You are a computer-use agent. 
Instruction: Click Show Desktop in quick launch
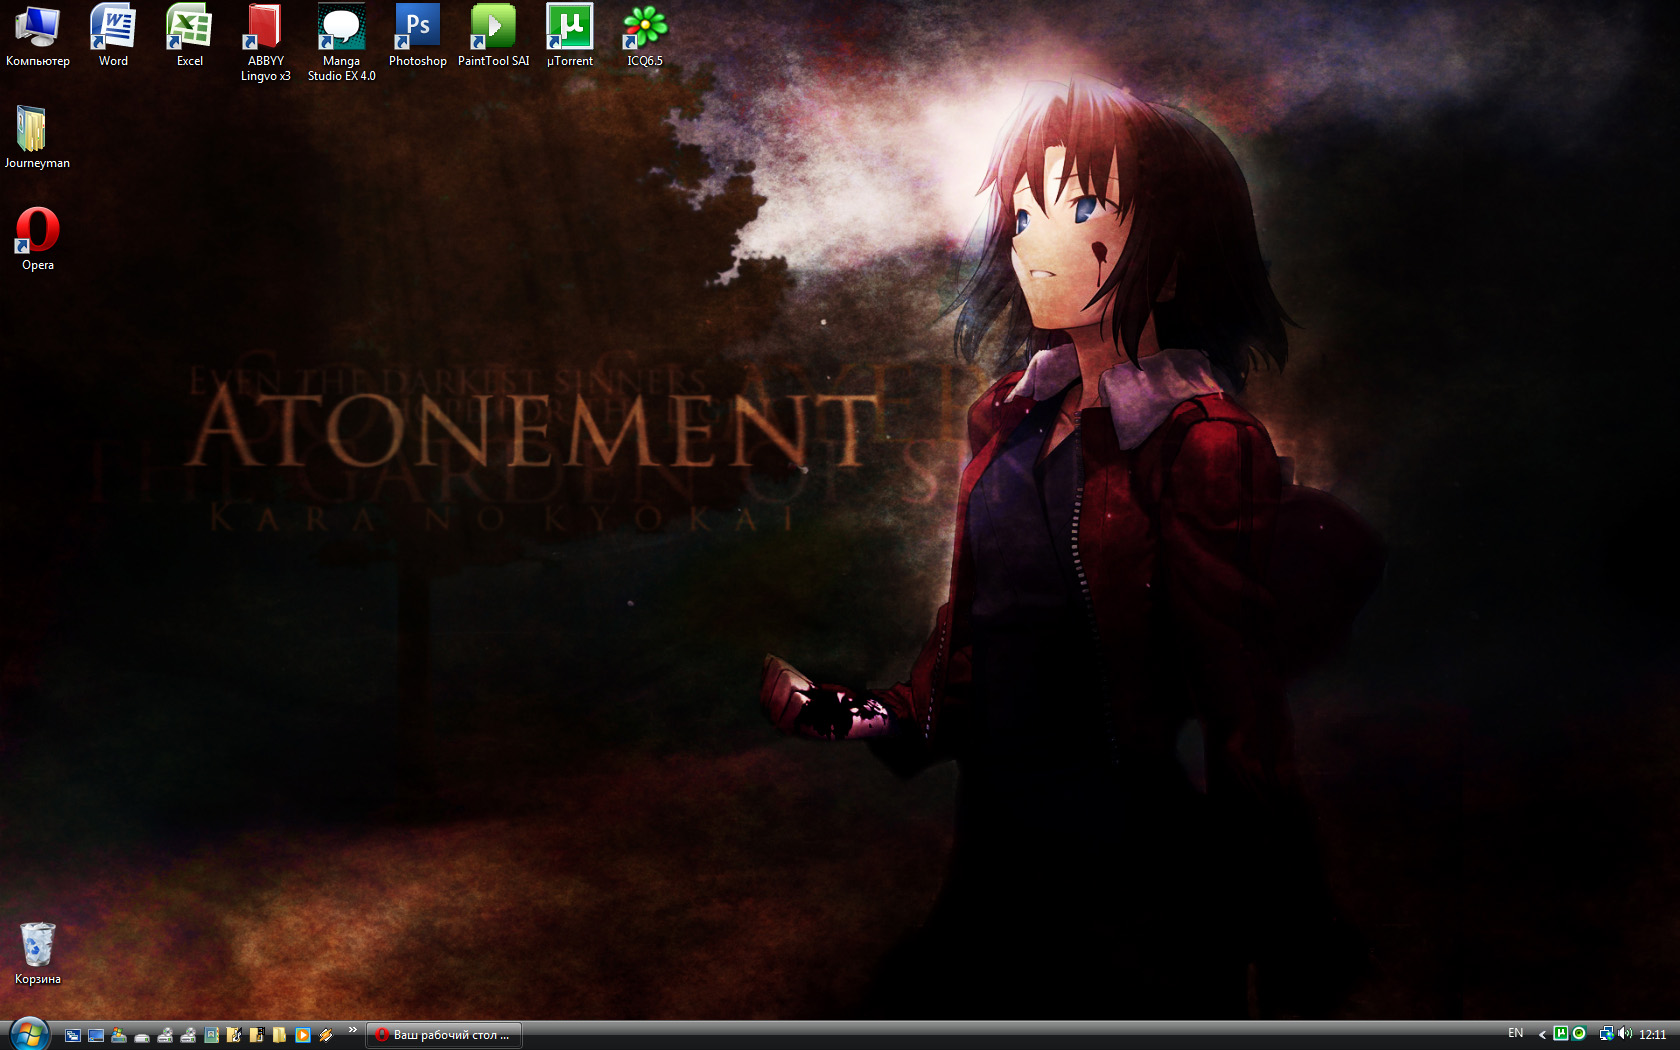pos(96,1035)
